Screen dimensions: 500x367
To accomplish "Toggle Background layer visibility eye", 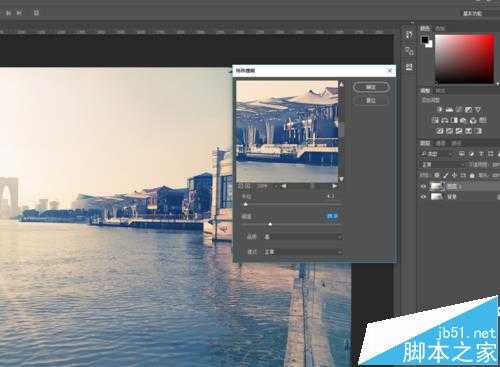I will pyautogui.click(x=423, y=197).
